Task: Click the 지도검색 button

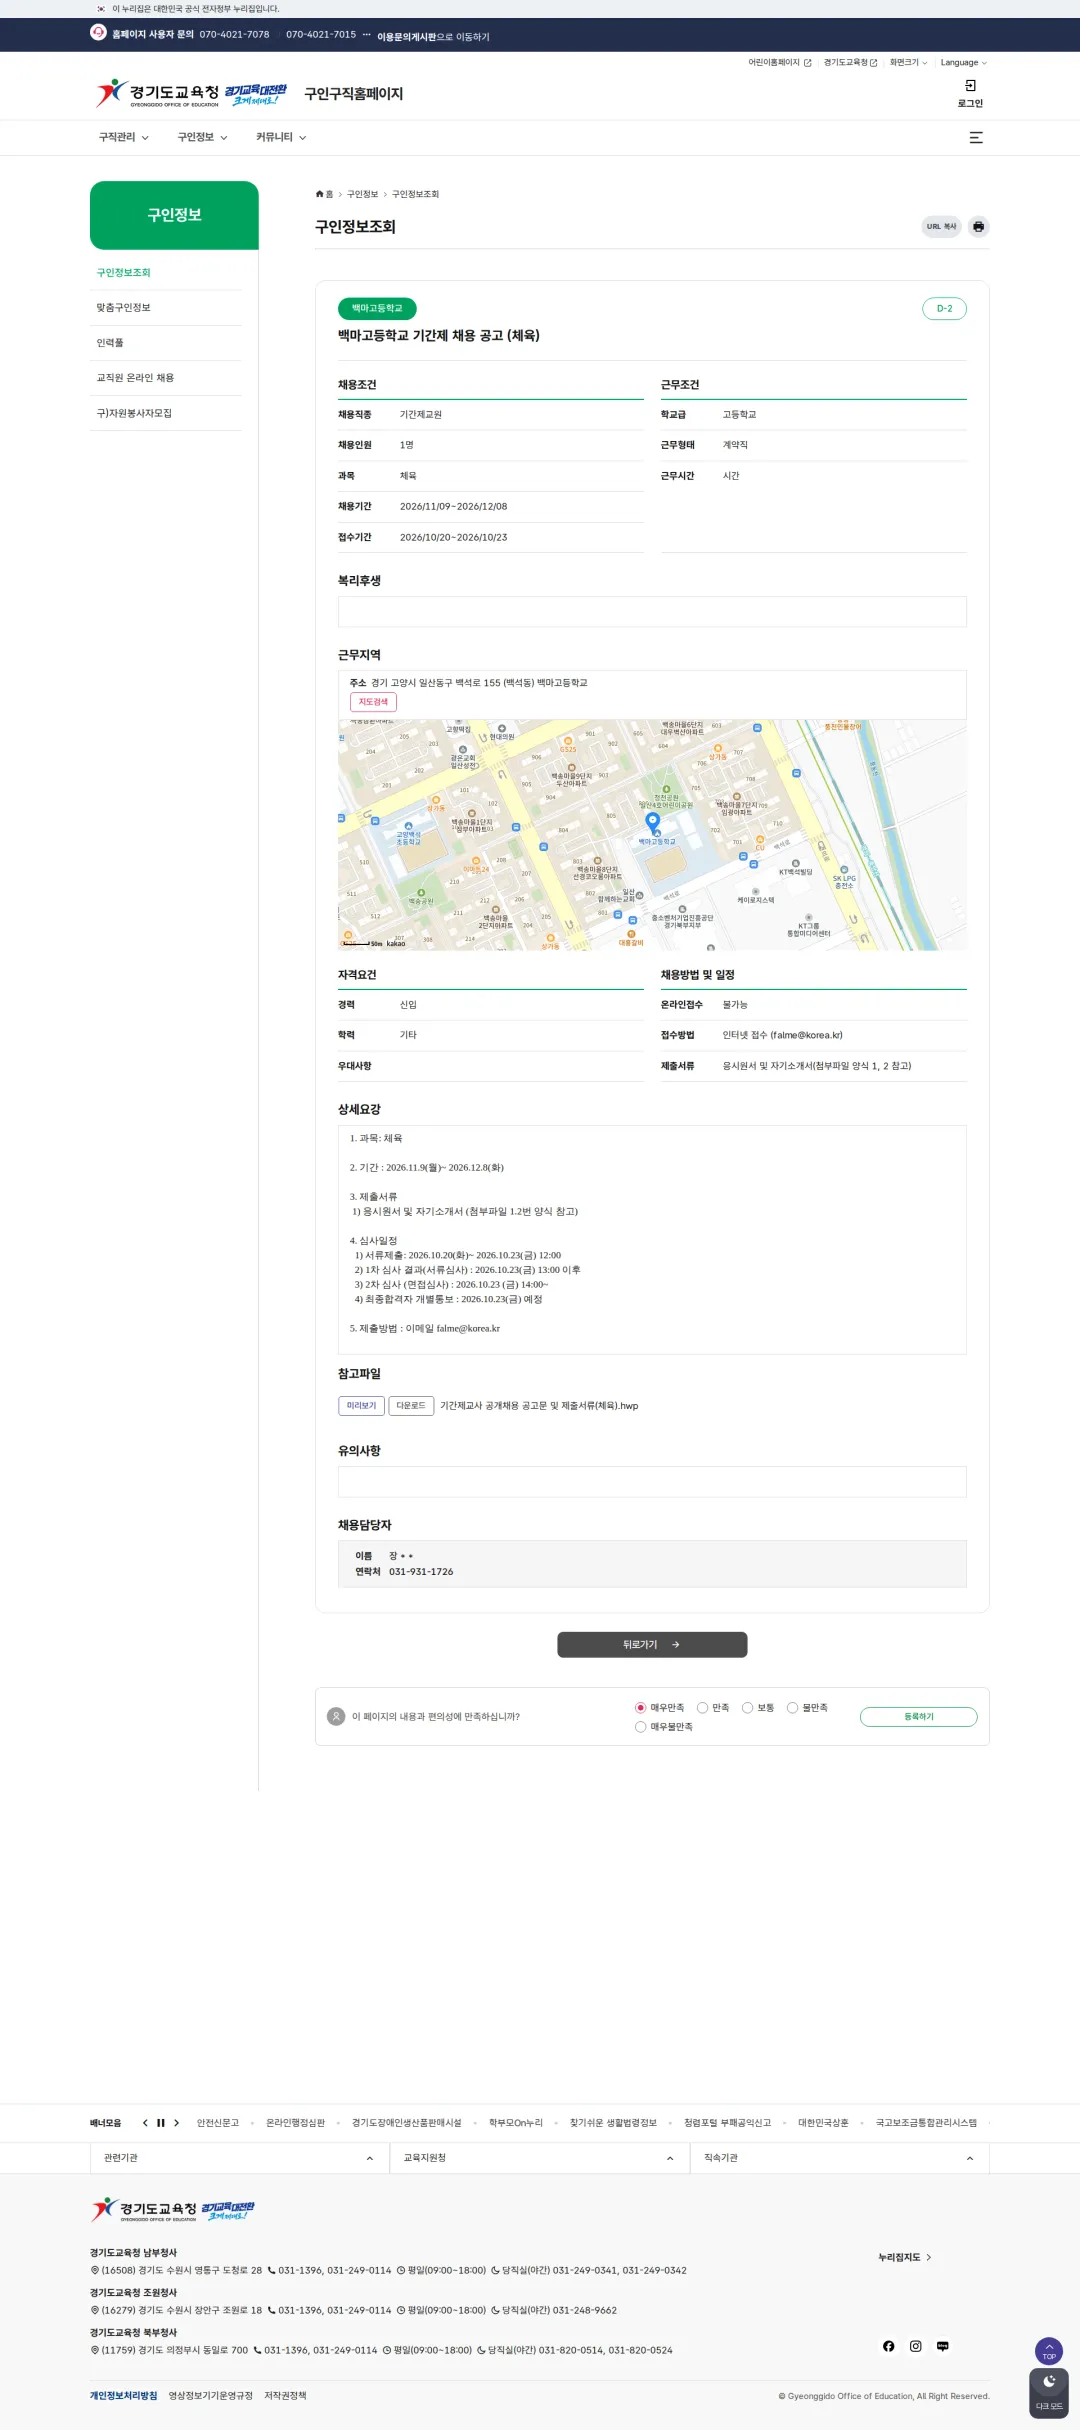Action: tap(373, 702)
